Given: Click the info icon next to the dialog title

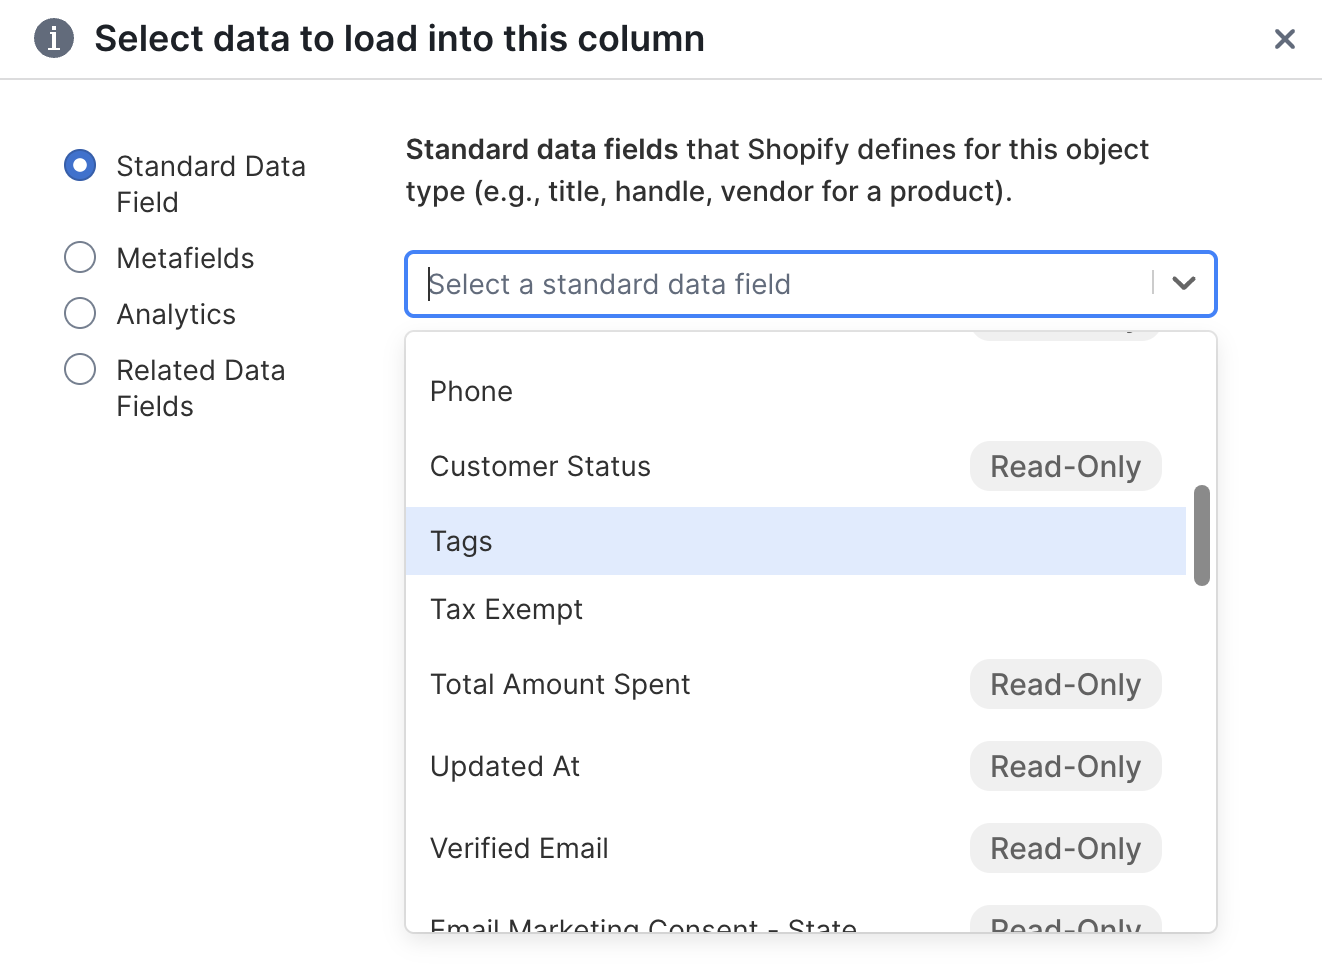Looking at the screenshot, I should click(54, 38).
